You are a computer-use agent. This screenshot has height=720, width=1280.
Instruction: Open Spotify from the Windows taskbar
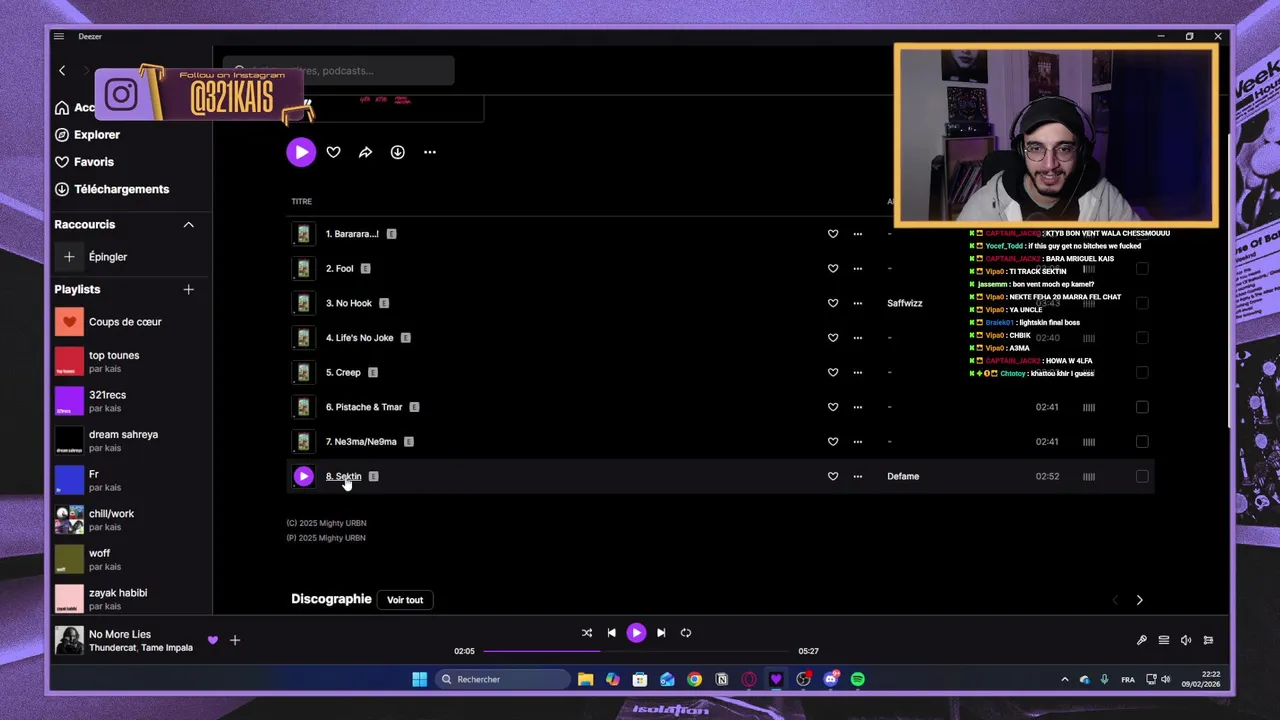(x=858, y=679)
